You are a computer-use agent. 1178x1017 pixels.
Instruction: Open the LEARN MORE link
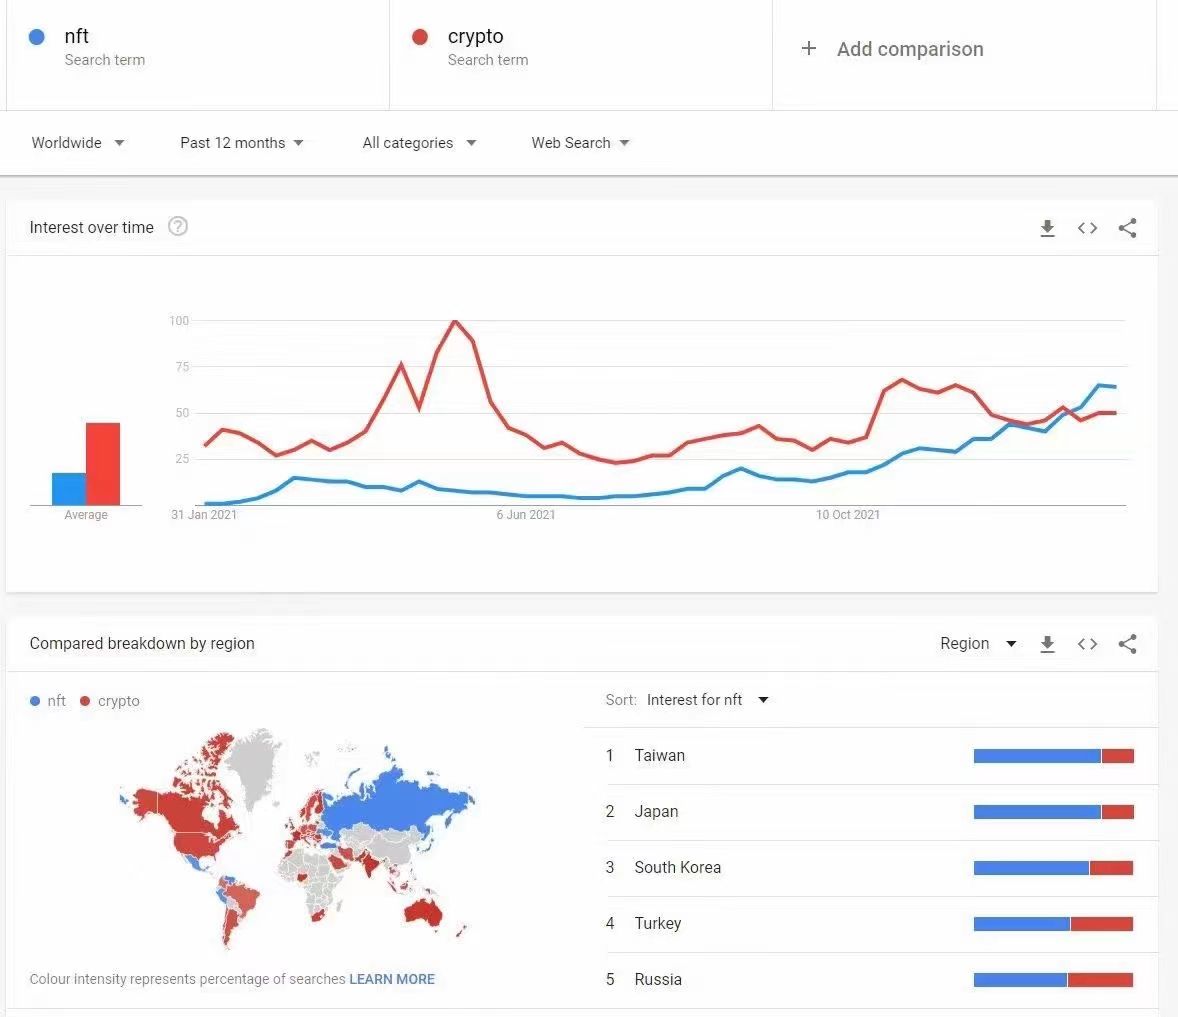[x=392, y=979]
